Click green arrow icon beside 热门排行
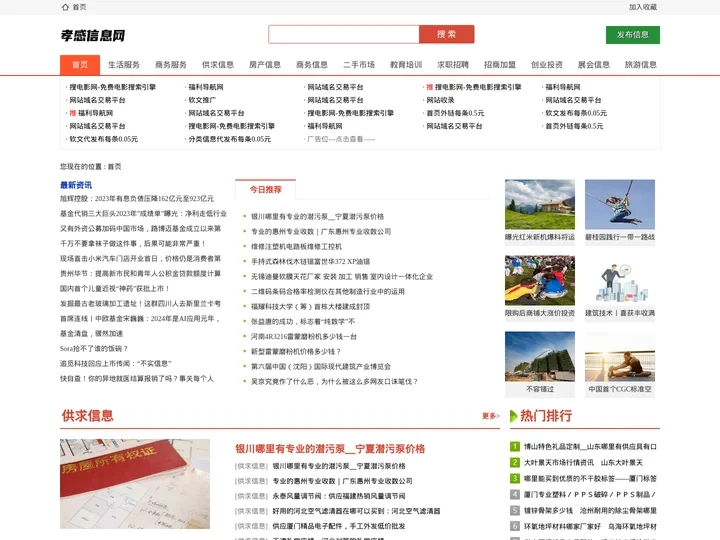 point(514,416)
